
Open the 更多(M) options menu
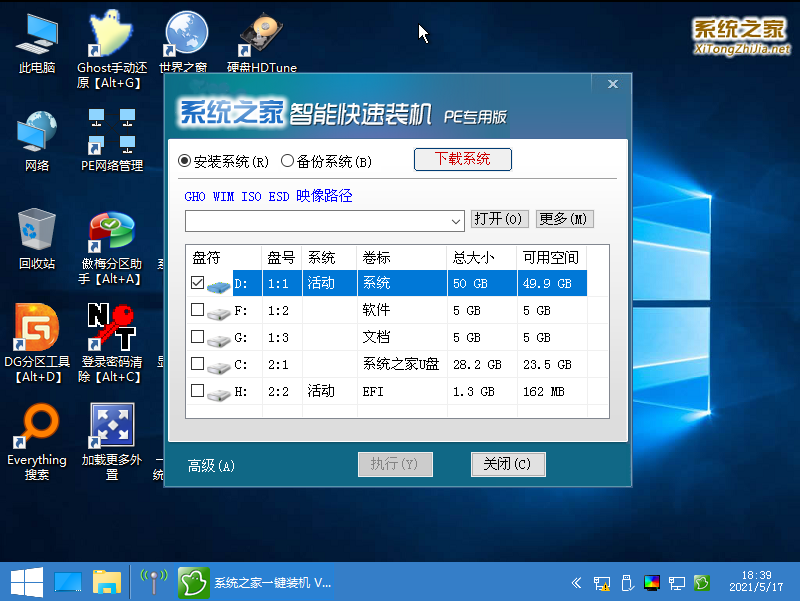(x=564, y=218)
